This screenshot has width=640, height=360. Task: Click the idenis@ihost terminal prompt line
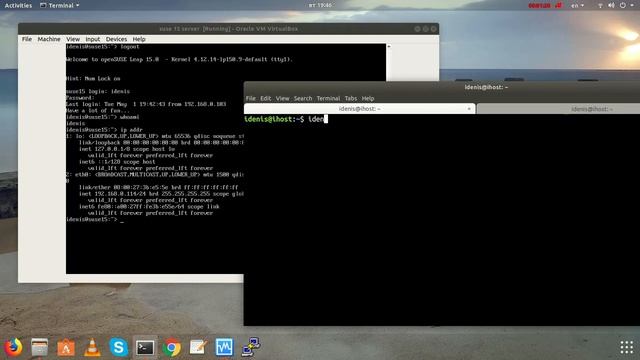(x=286, y=119)
